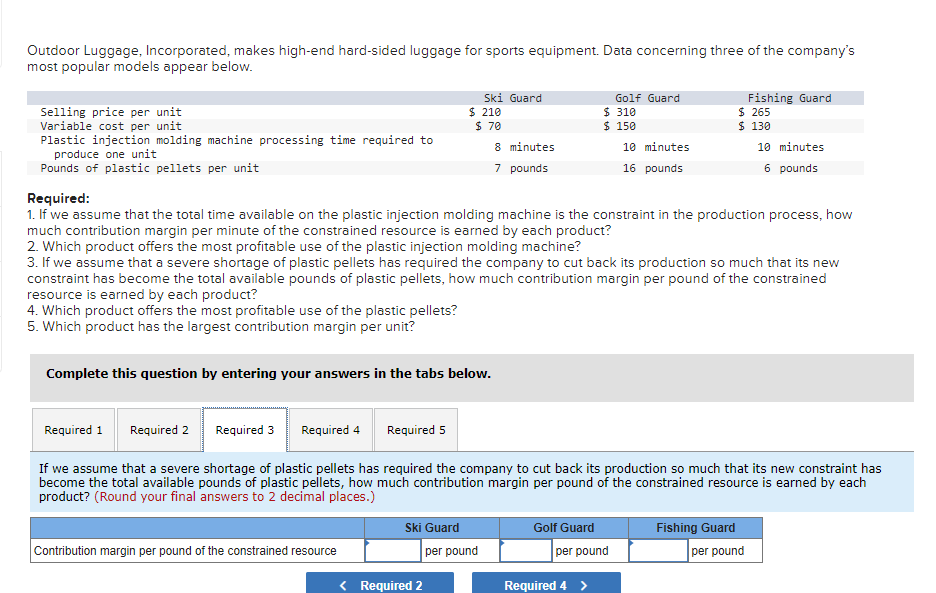Click the 'Selling price per unit' row label
The image size is (936, 593).
[111, 112]
